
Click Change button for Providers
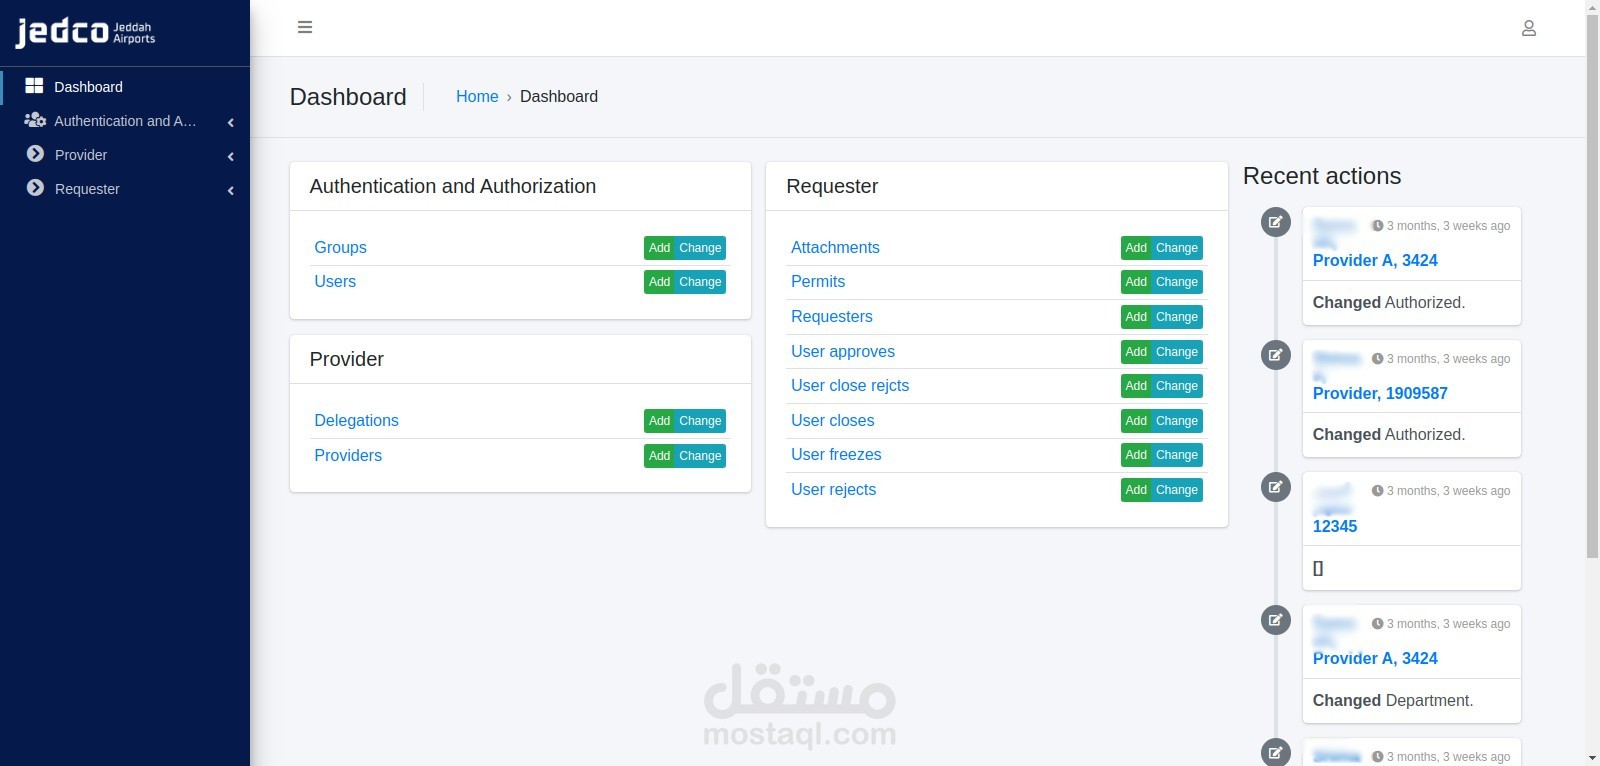pos(700,456)
